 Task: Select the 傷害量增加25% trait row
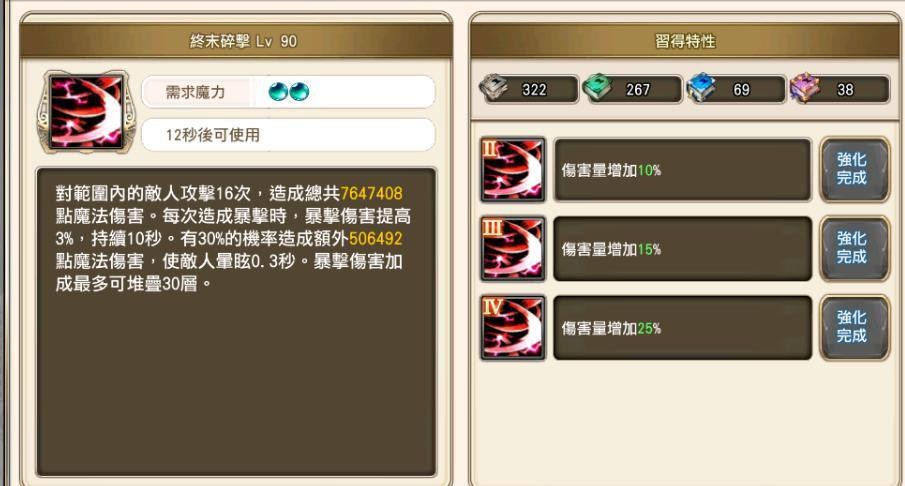click(682, 328)
